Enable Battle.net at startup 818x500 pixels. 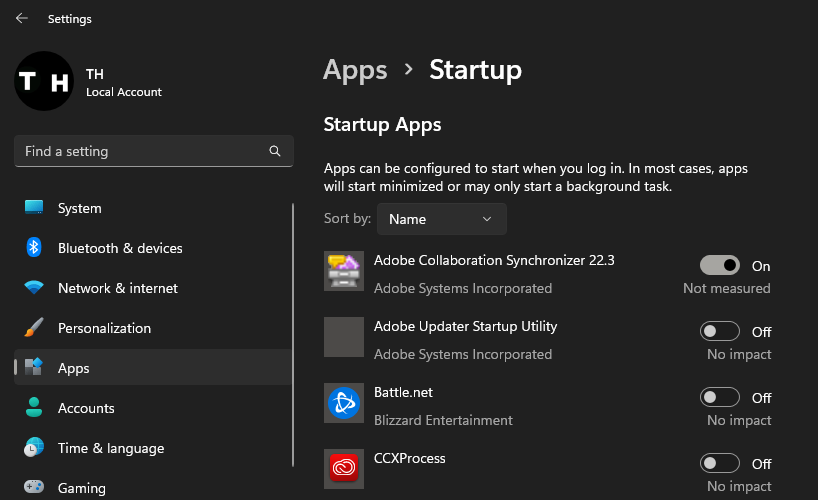(719, 397)
